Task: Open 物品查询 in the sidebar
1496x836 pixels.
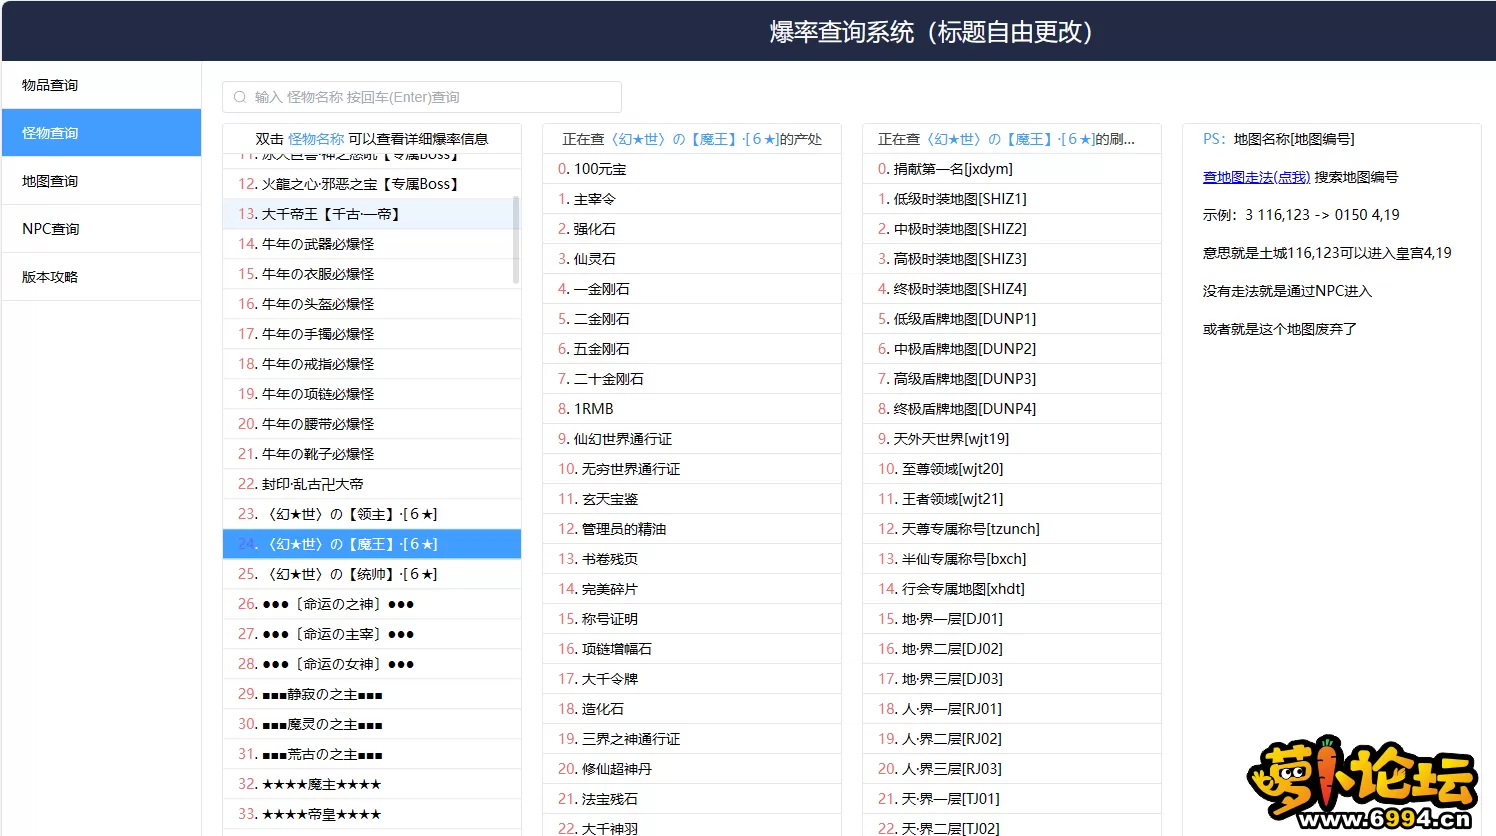Action: 101,85
